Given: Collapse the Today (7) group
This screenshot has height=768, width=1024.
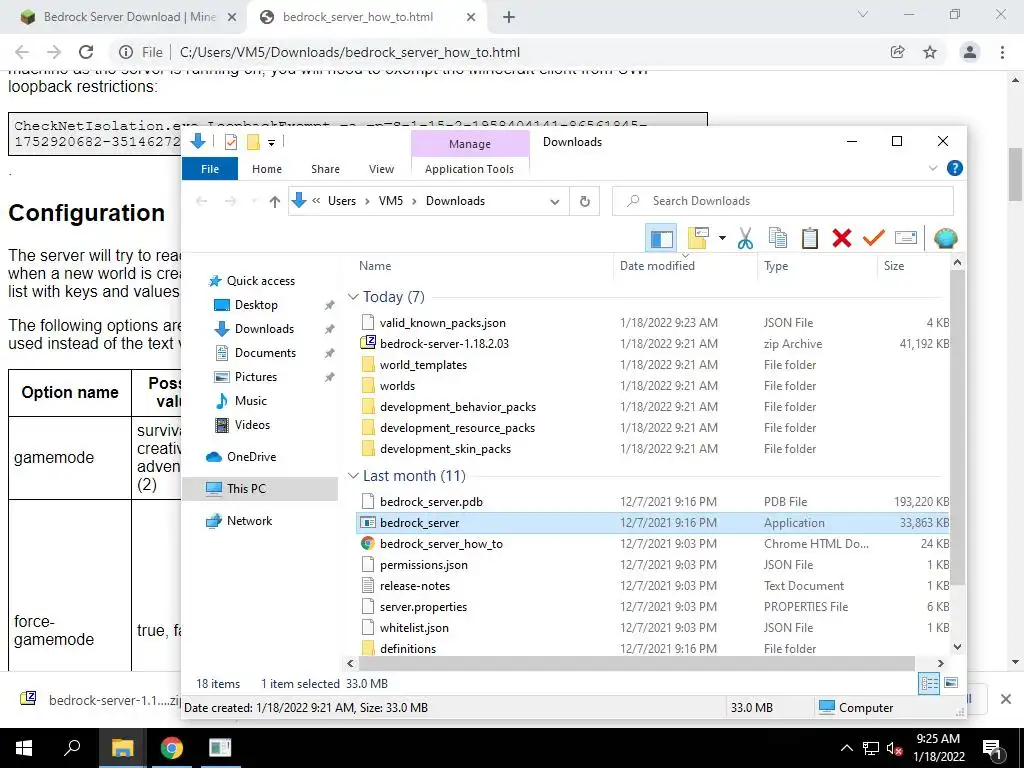Looking at the screenshot, I should click(x=353, y=297).
